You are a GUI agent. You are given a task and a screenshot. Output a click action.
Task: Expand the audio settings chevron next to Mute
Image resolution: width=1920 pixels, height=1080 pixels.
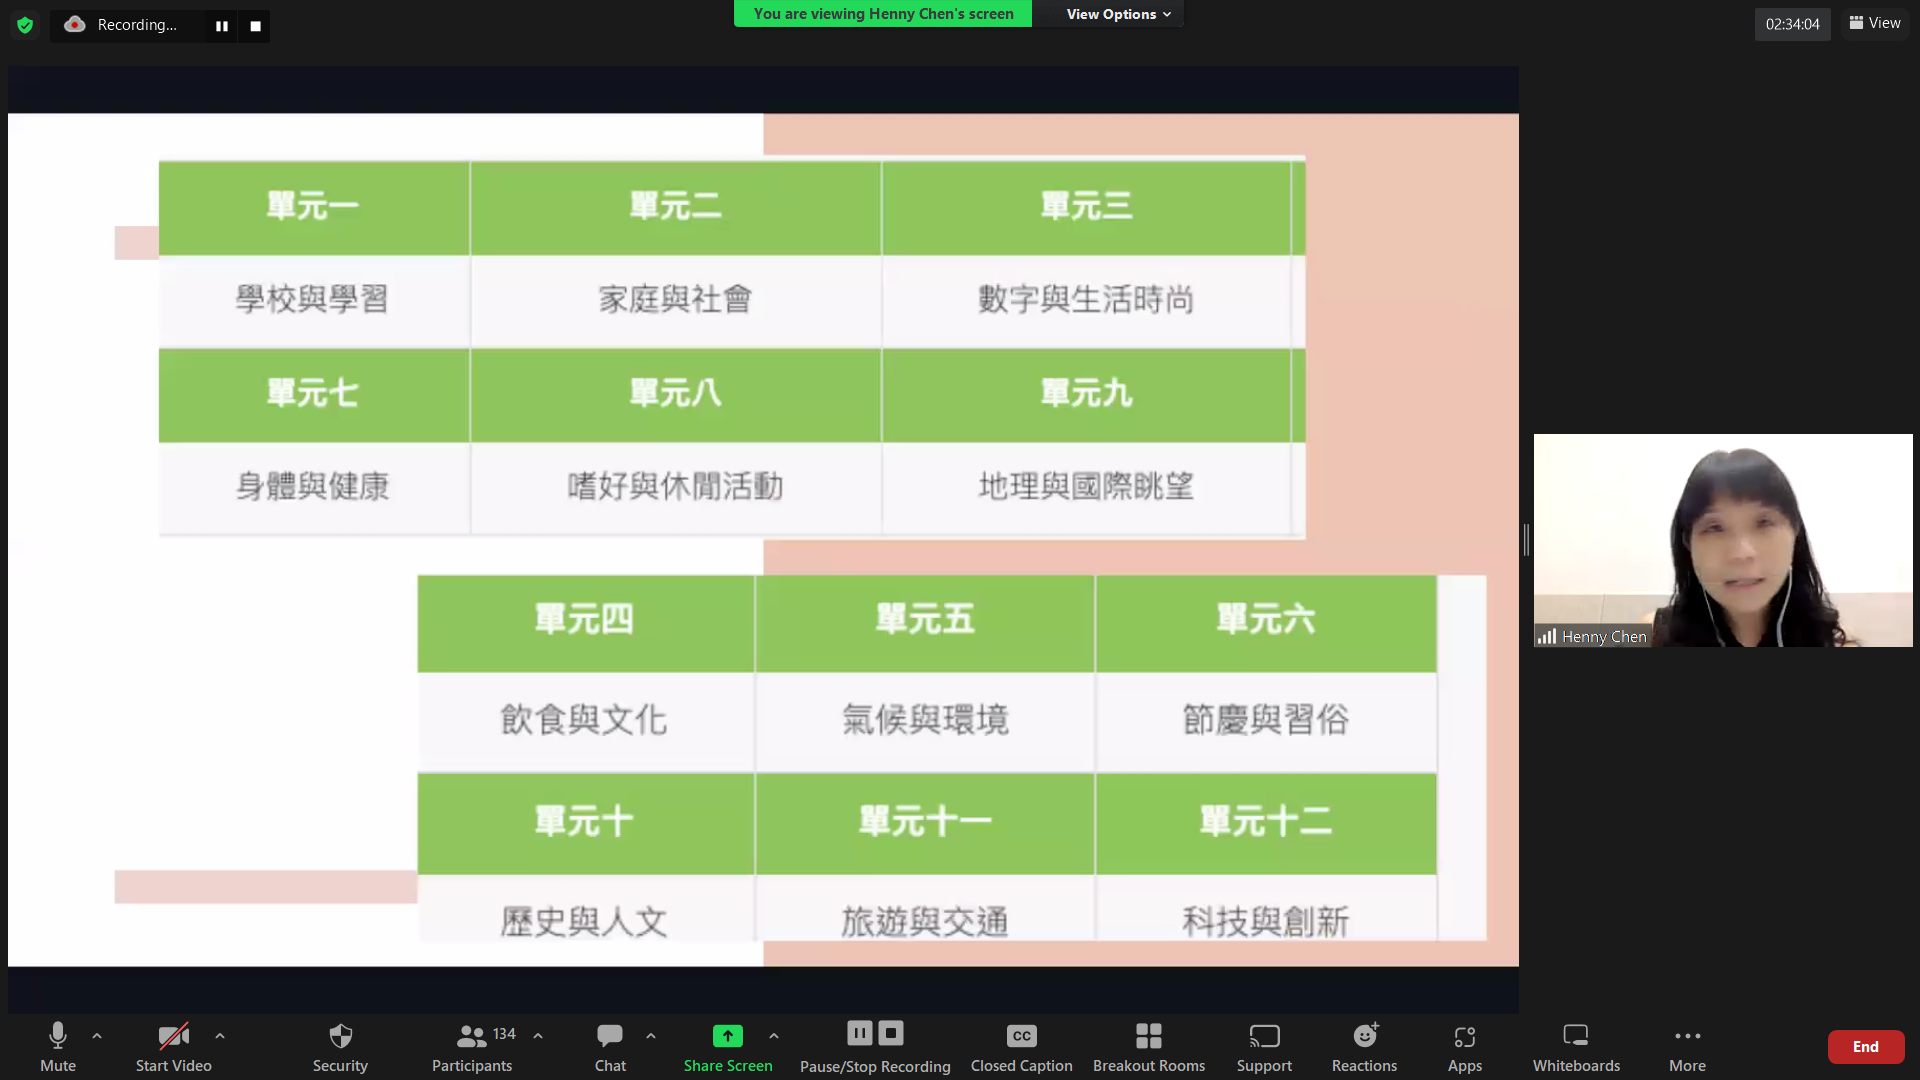[x=96, y=1037]
